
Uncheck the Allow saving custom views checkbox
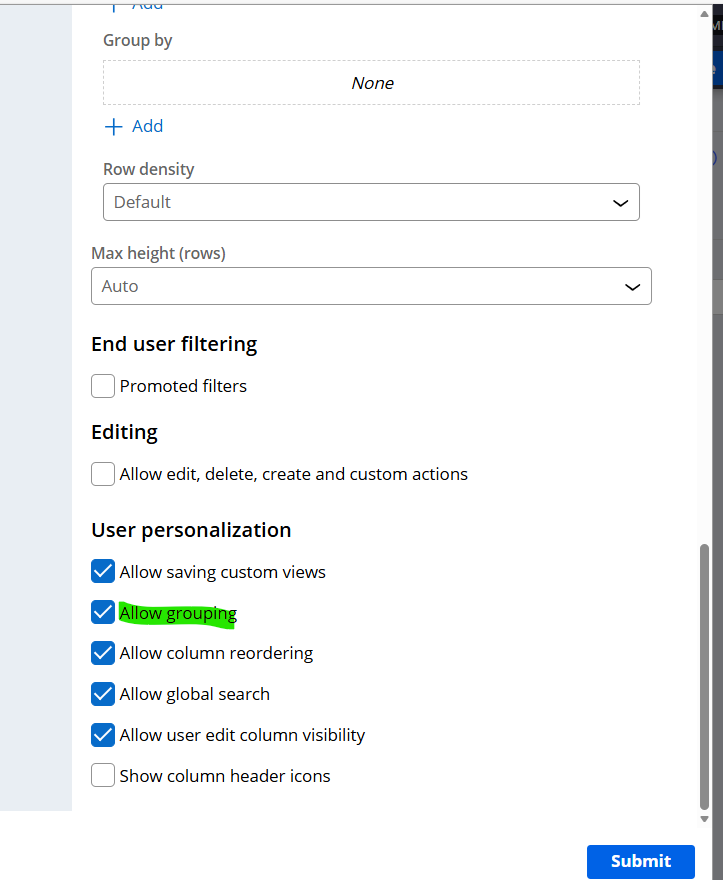click(x=103, y=572)
